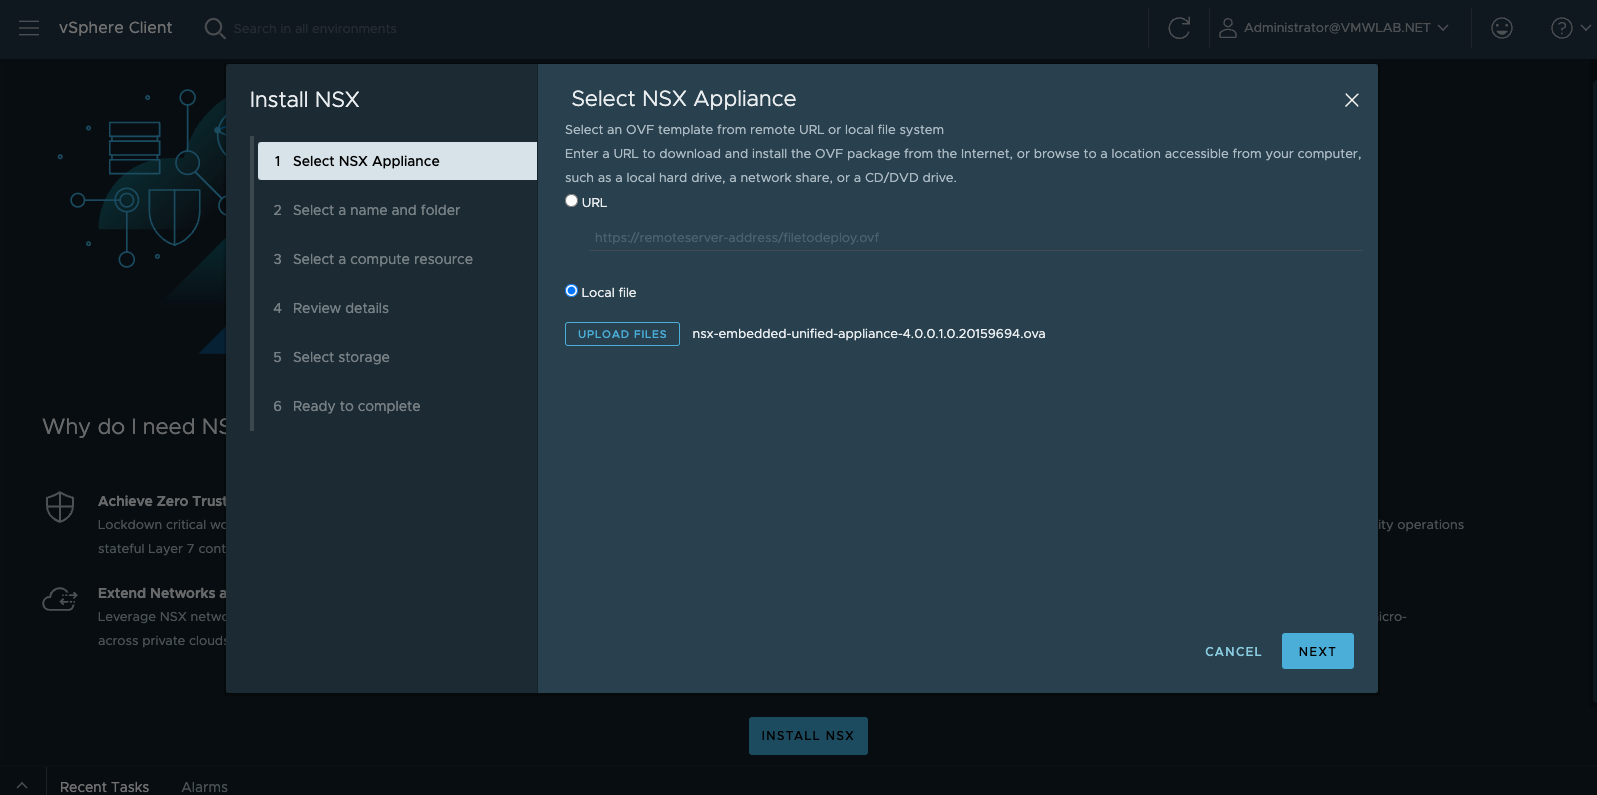The width and height of the screenshot is (1597, 795).
Task: Click NEXT in the wizard
Action: [x=1317, y=651]
